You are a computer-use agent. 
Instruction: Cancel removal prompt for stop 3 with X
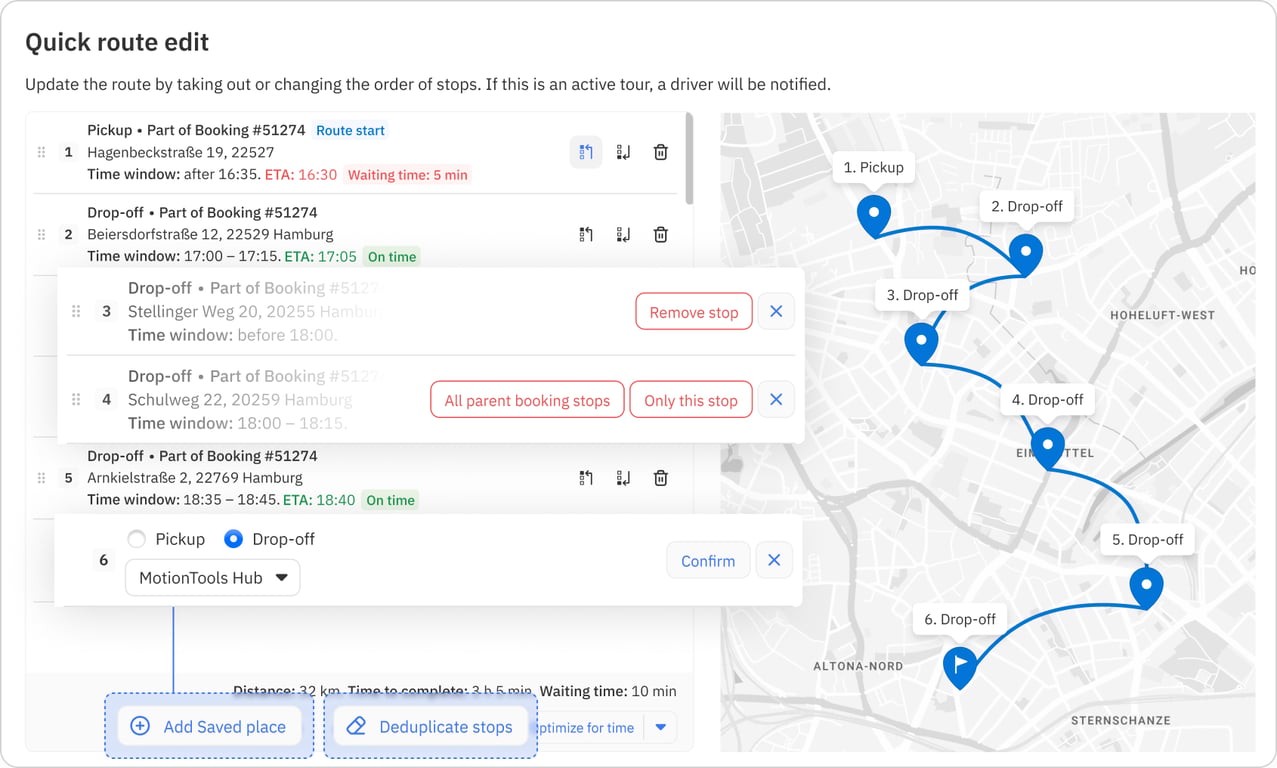pos(776,312)
